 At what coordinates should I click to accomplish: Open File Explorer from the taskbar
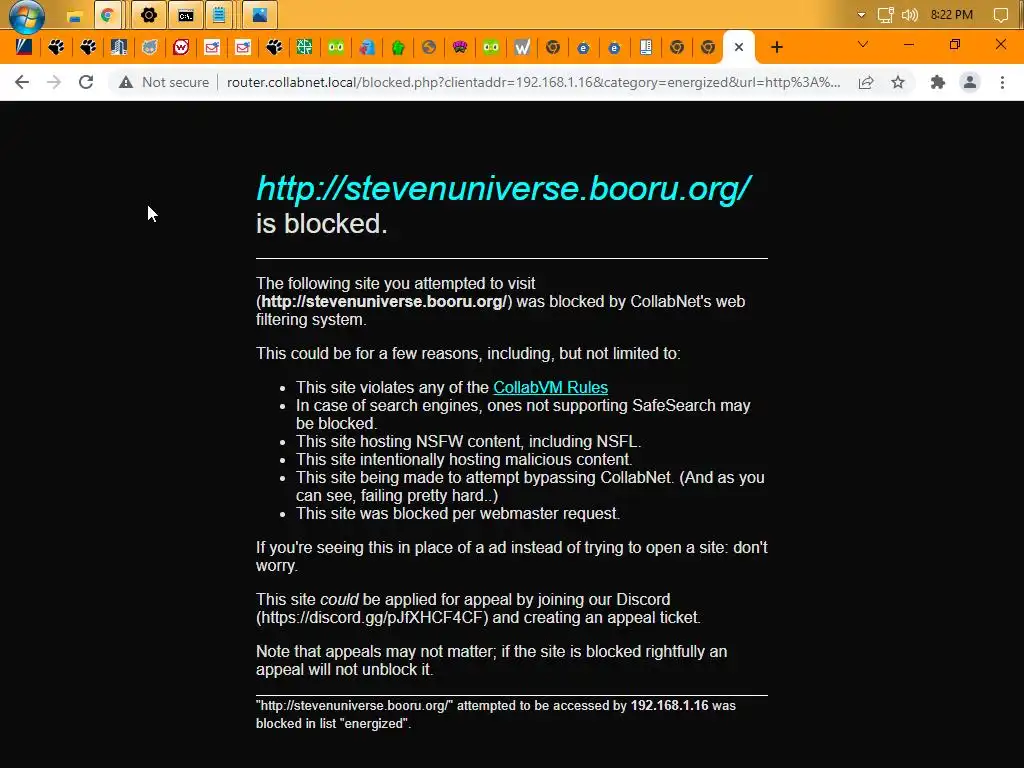click(75, 16)
